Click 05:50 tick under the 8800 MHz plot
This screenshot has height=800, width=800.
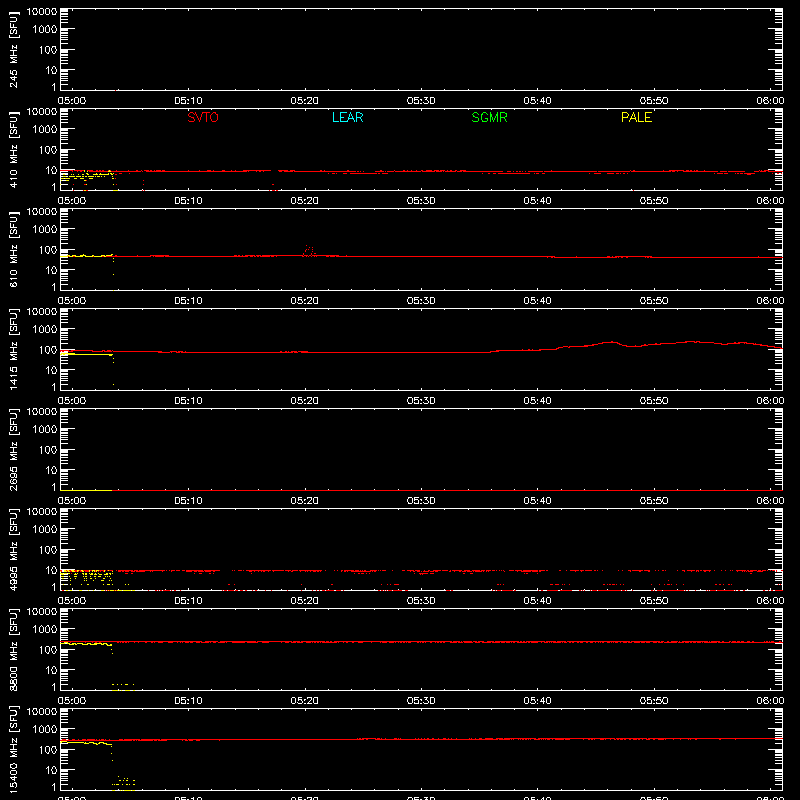click(654, 701)
